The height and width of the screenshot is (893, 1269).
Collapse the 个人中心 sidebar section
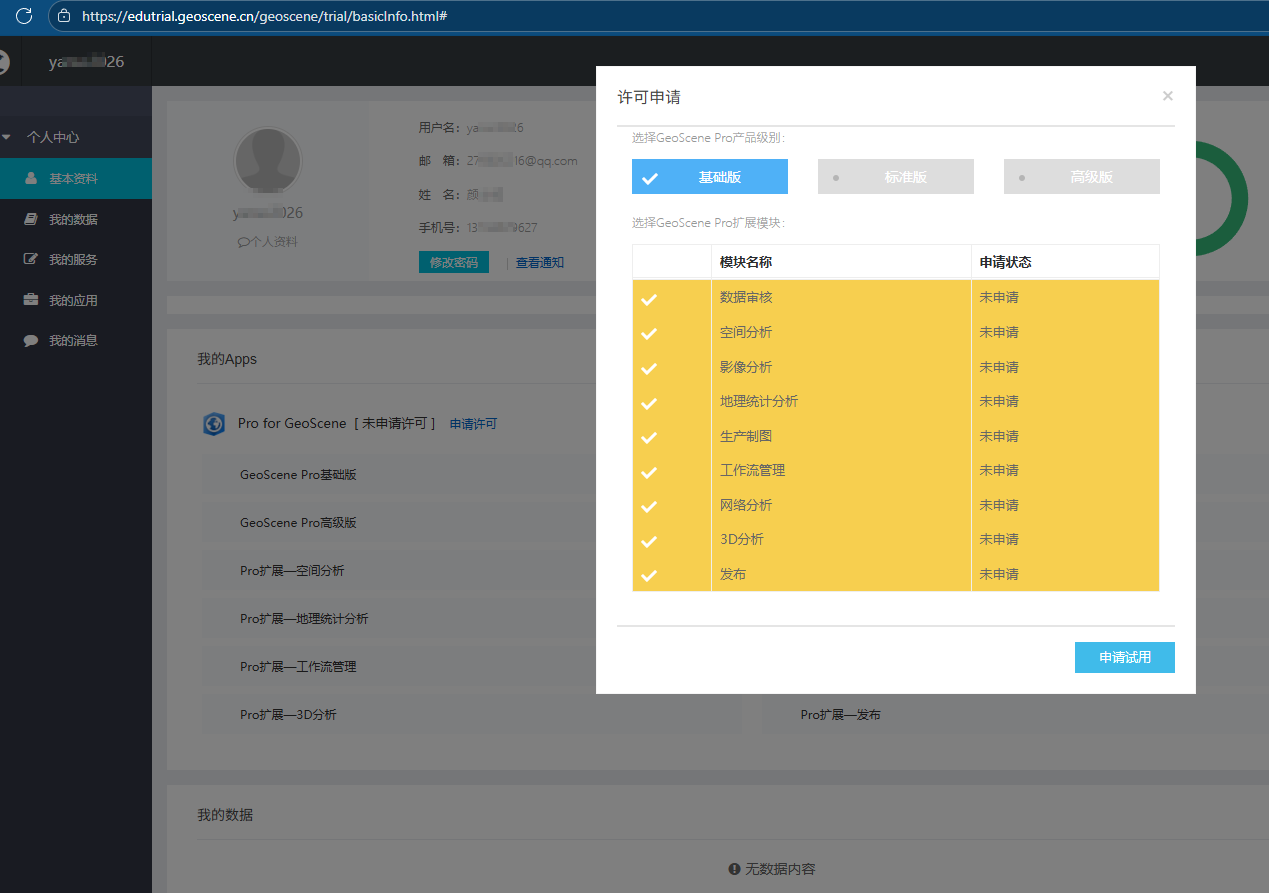tap(76, 137)
